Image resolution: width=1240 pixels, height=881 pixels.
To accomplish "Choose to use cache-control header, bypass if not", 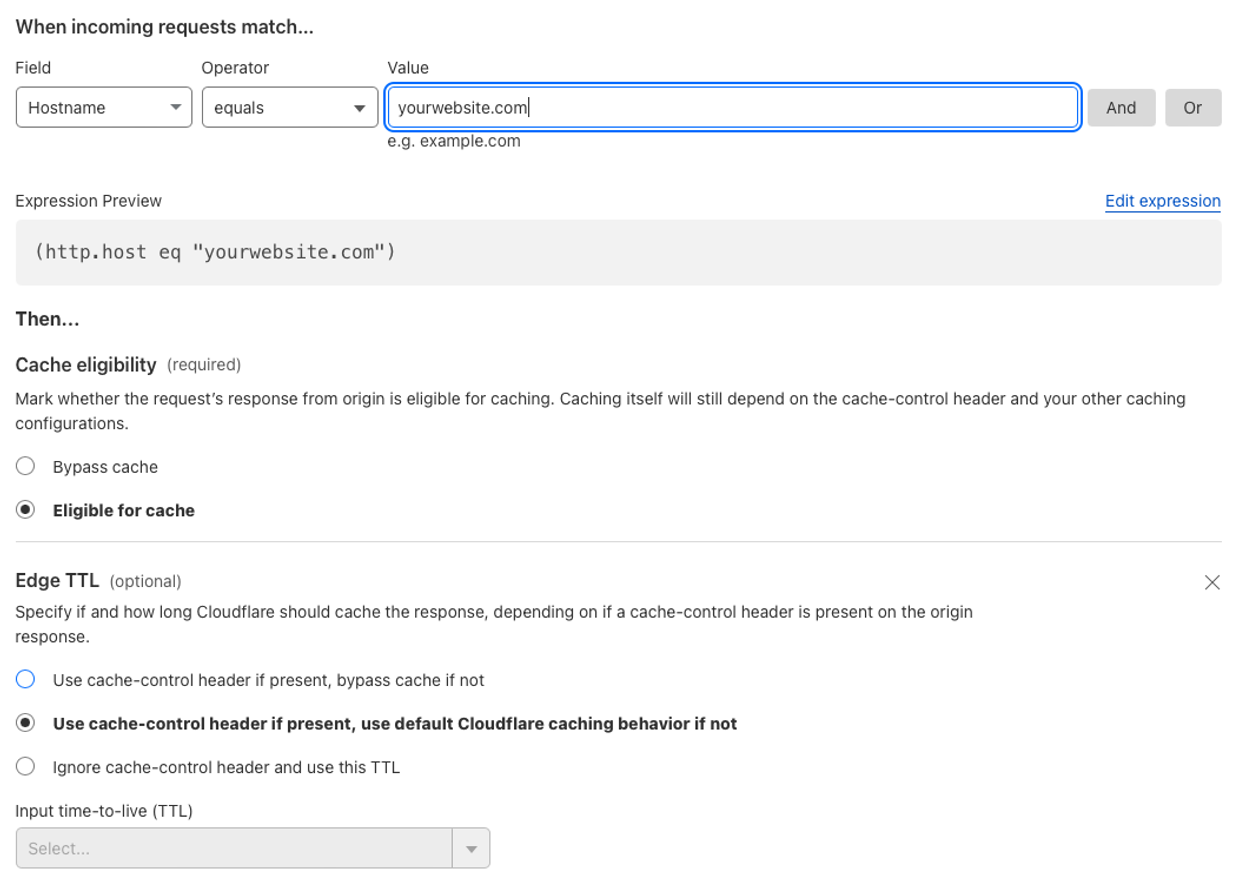I will (x=24, y=679).
